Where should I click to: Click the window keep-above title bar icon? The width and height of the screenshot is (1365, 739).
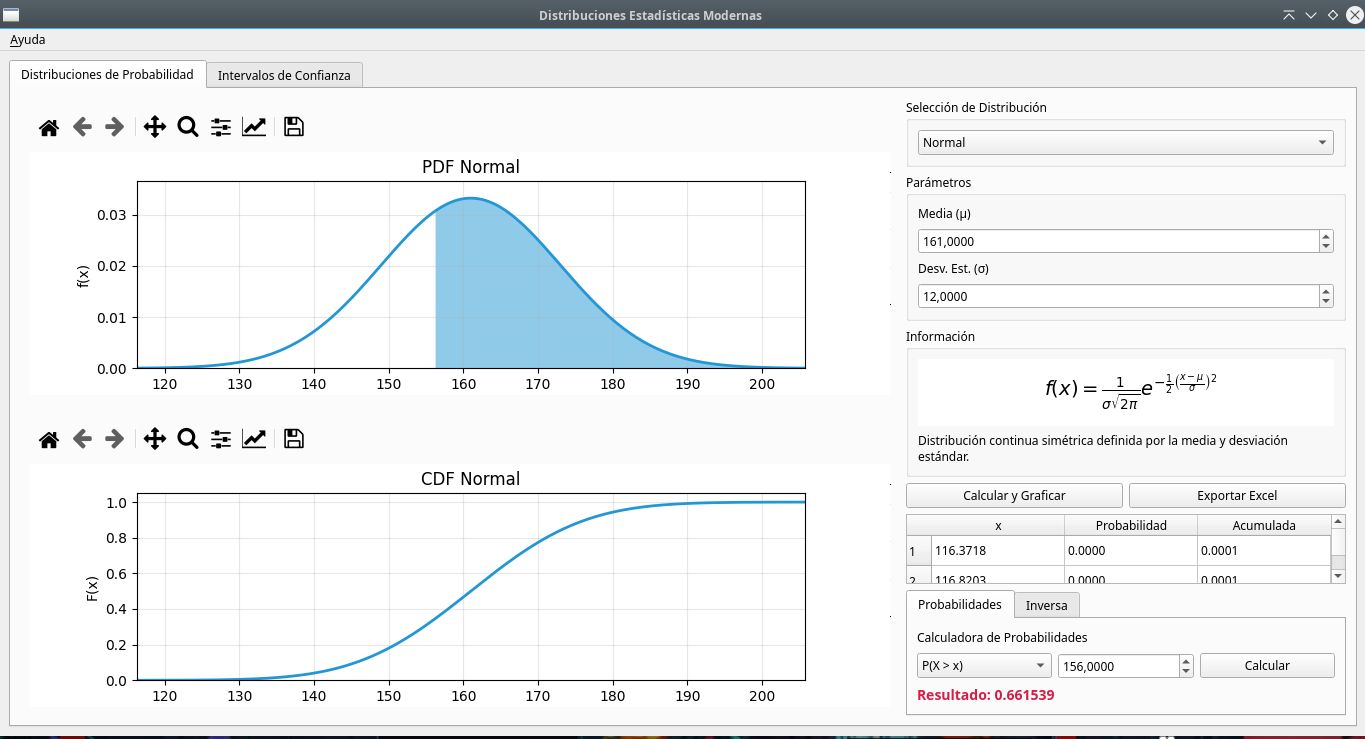pyautogui.click(x=1289, y=15)
